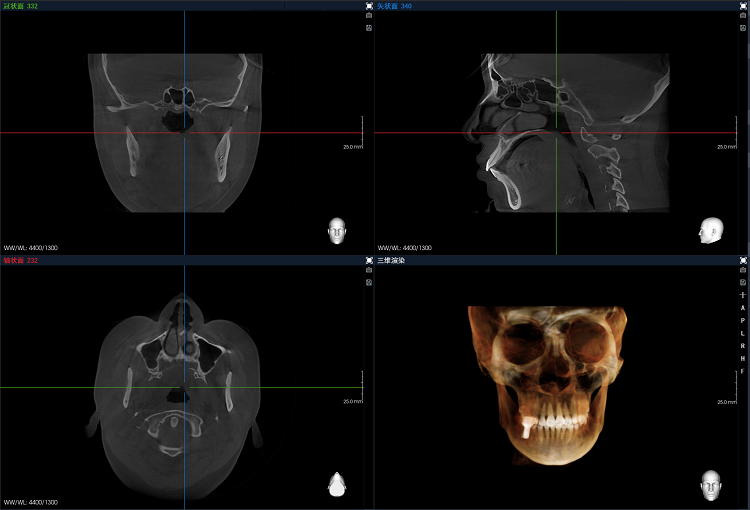The height and width of the screenshot is (510, 750).
Task: Switch the 3D model to left (L) view
Action: click(x=743, y=333)
